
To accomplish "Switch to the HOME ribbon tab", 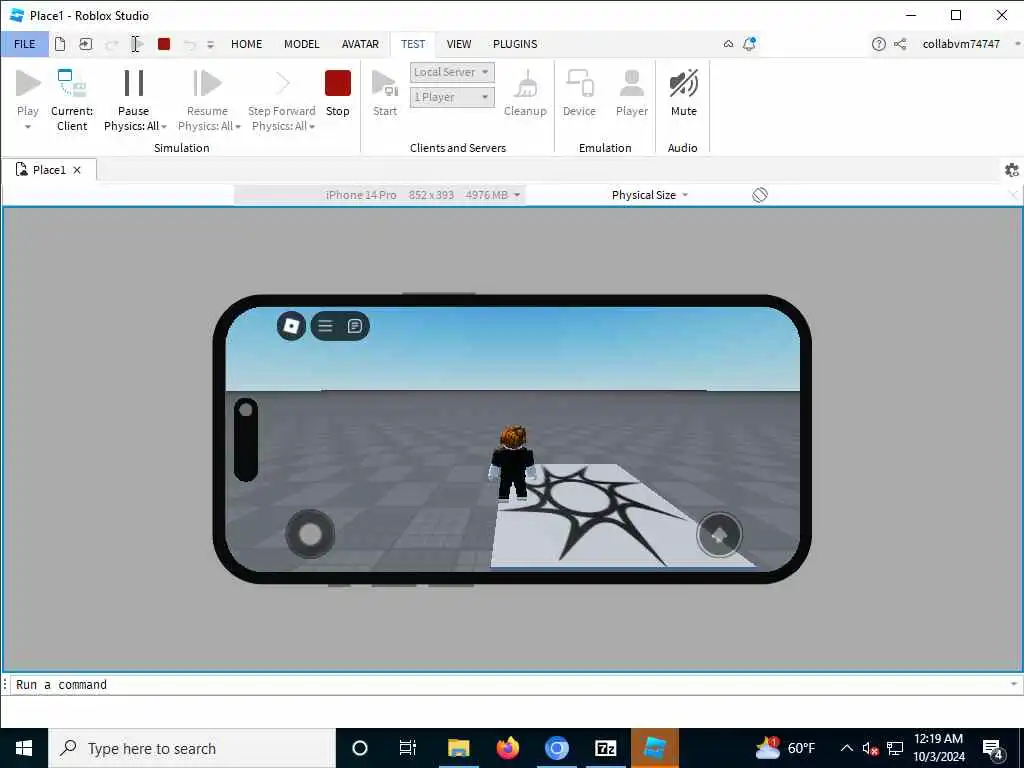I will (246, 44).
